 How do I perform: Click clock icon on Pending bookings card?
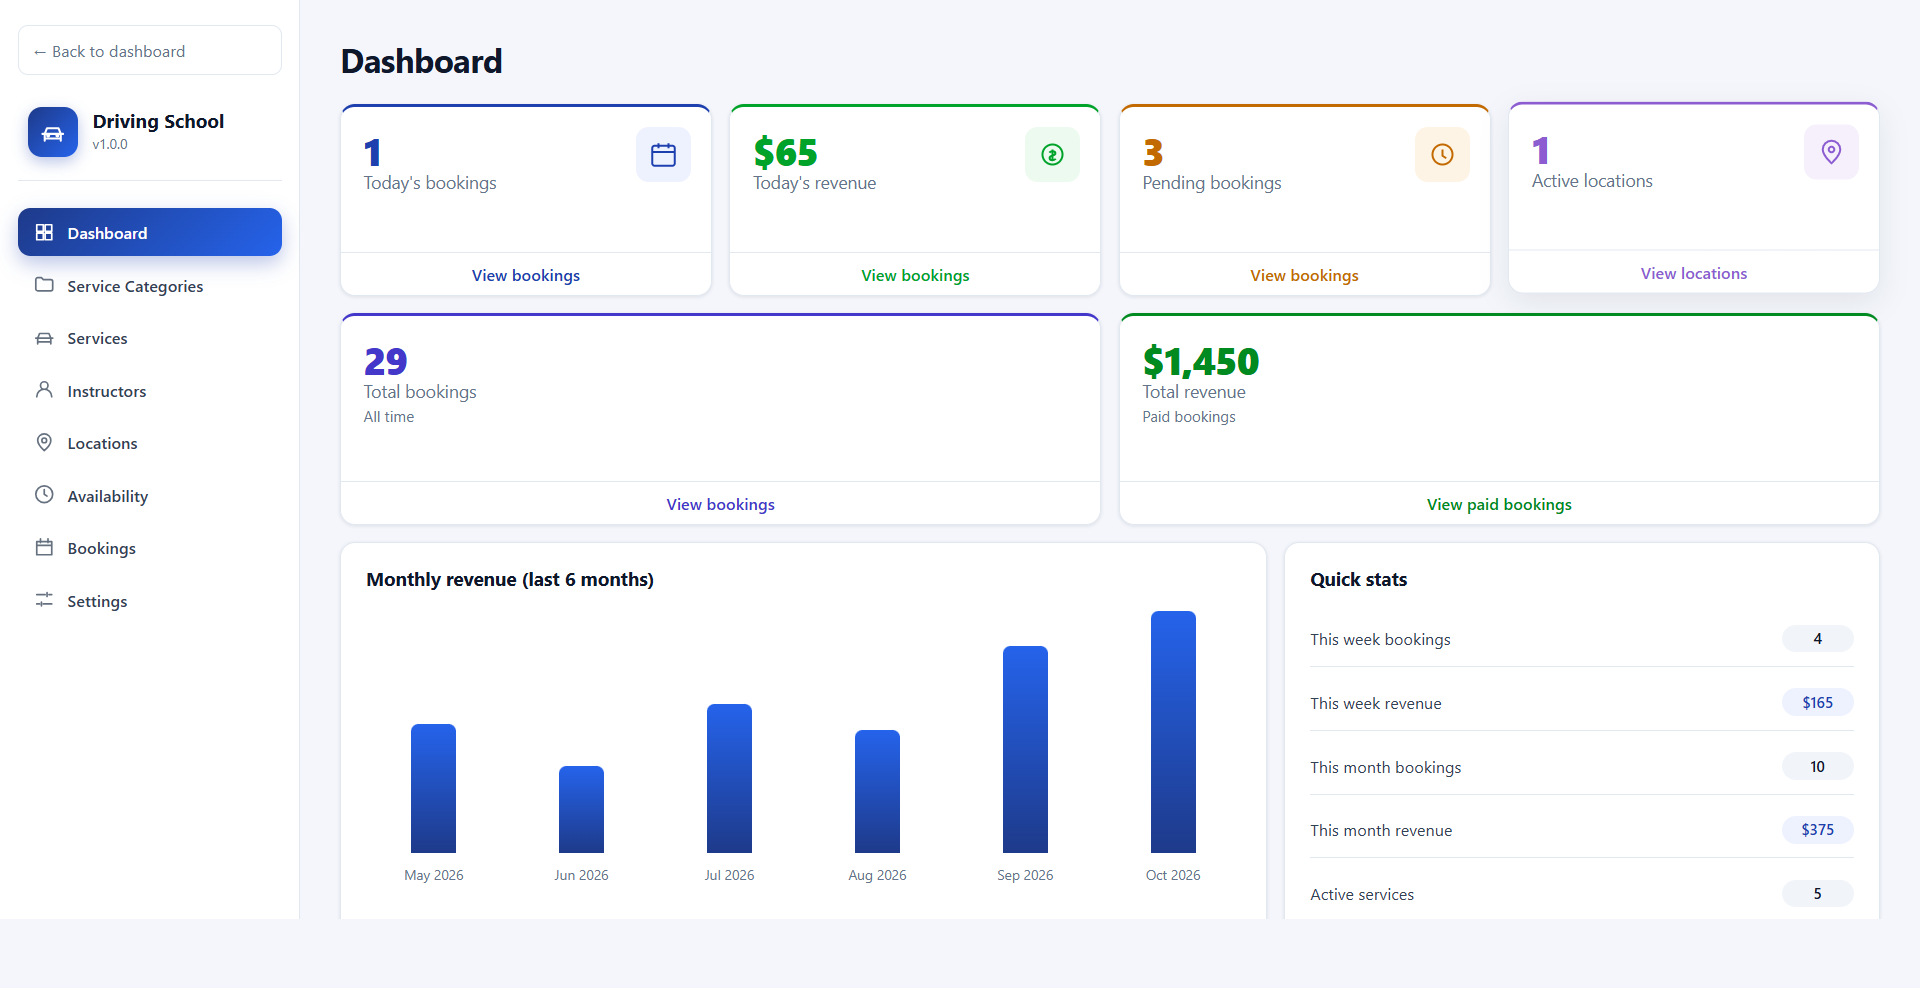point(1442,155)
